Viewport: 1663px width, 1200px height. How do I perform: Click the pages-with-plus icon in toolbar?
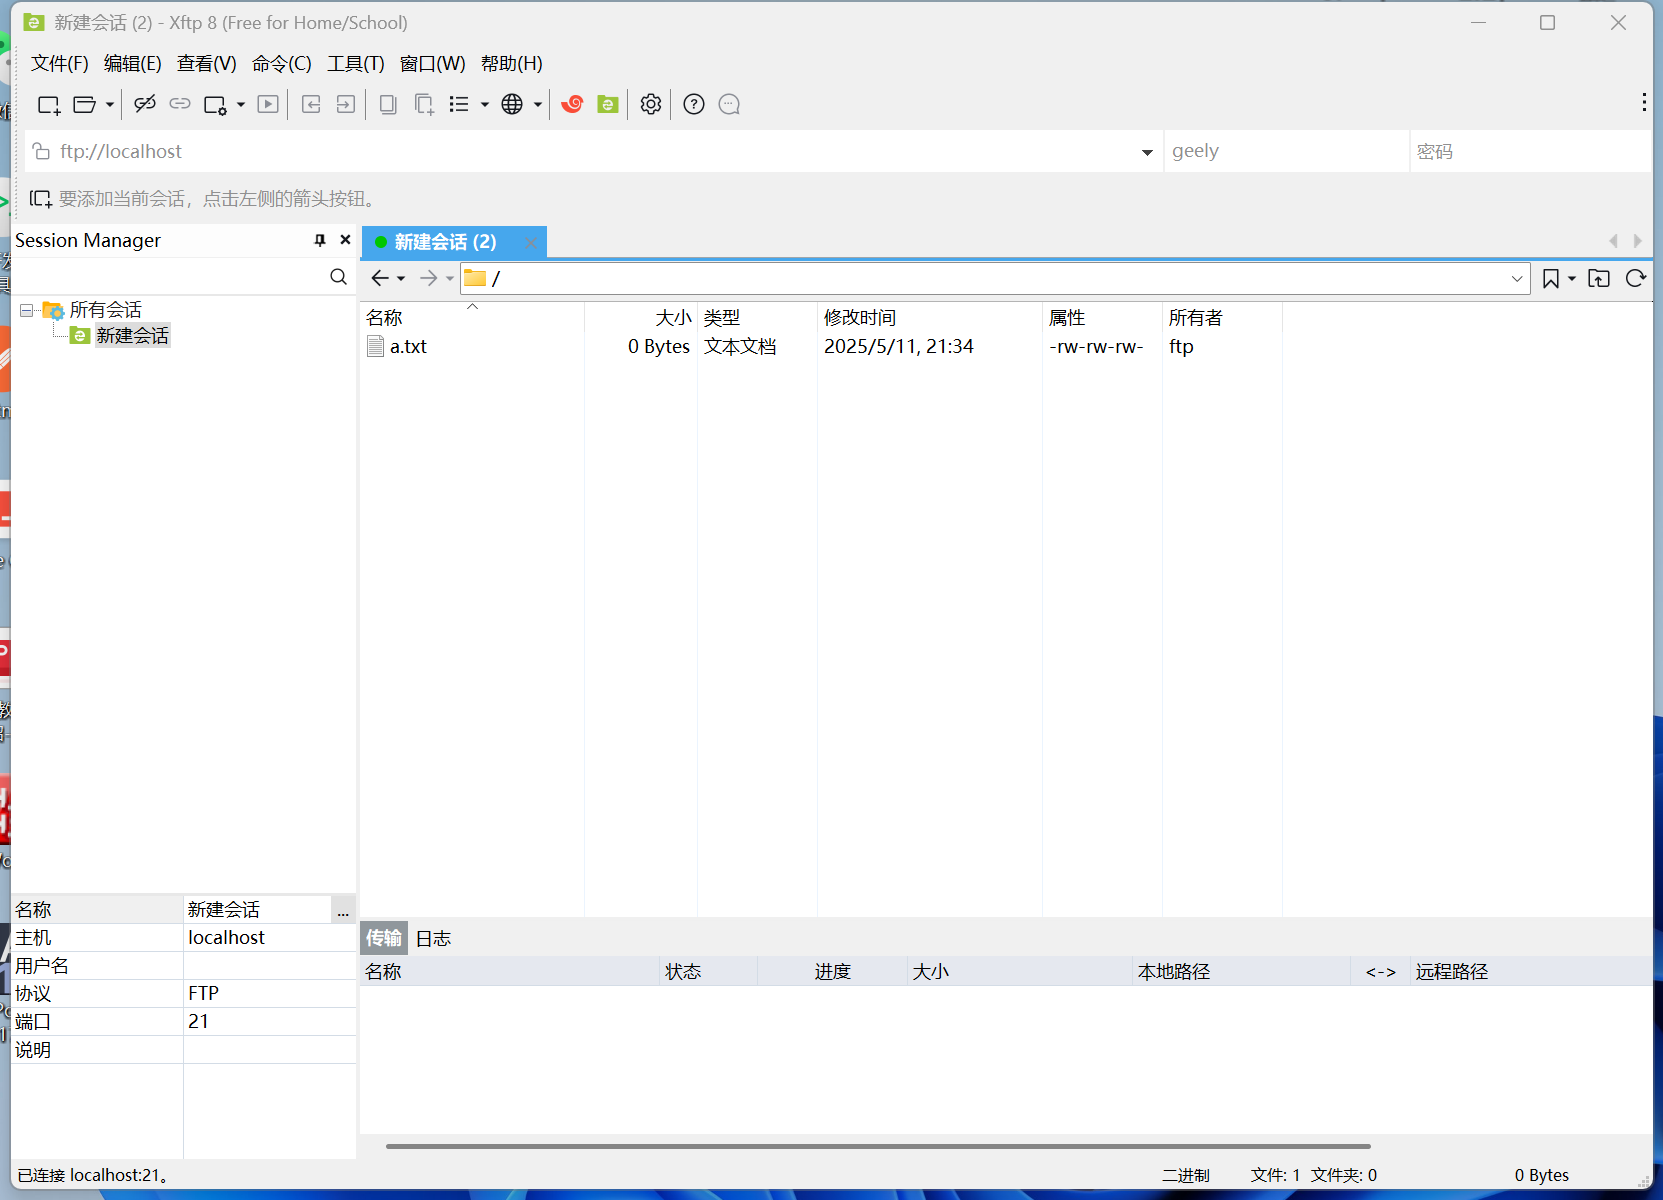(424, 104)
